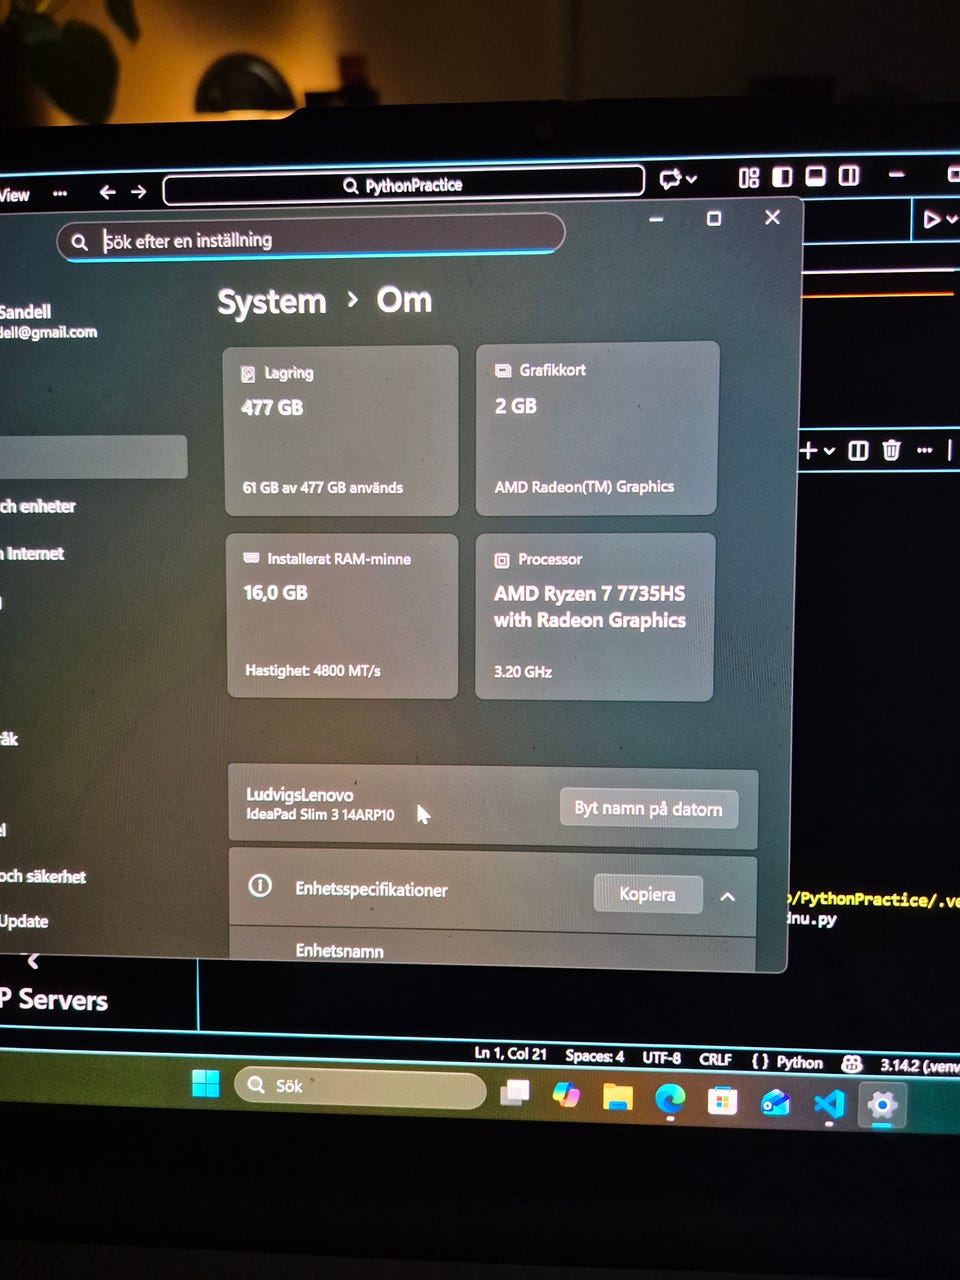Select the Enhetsnamn row

pos(492,950)
